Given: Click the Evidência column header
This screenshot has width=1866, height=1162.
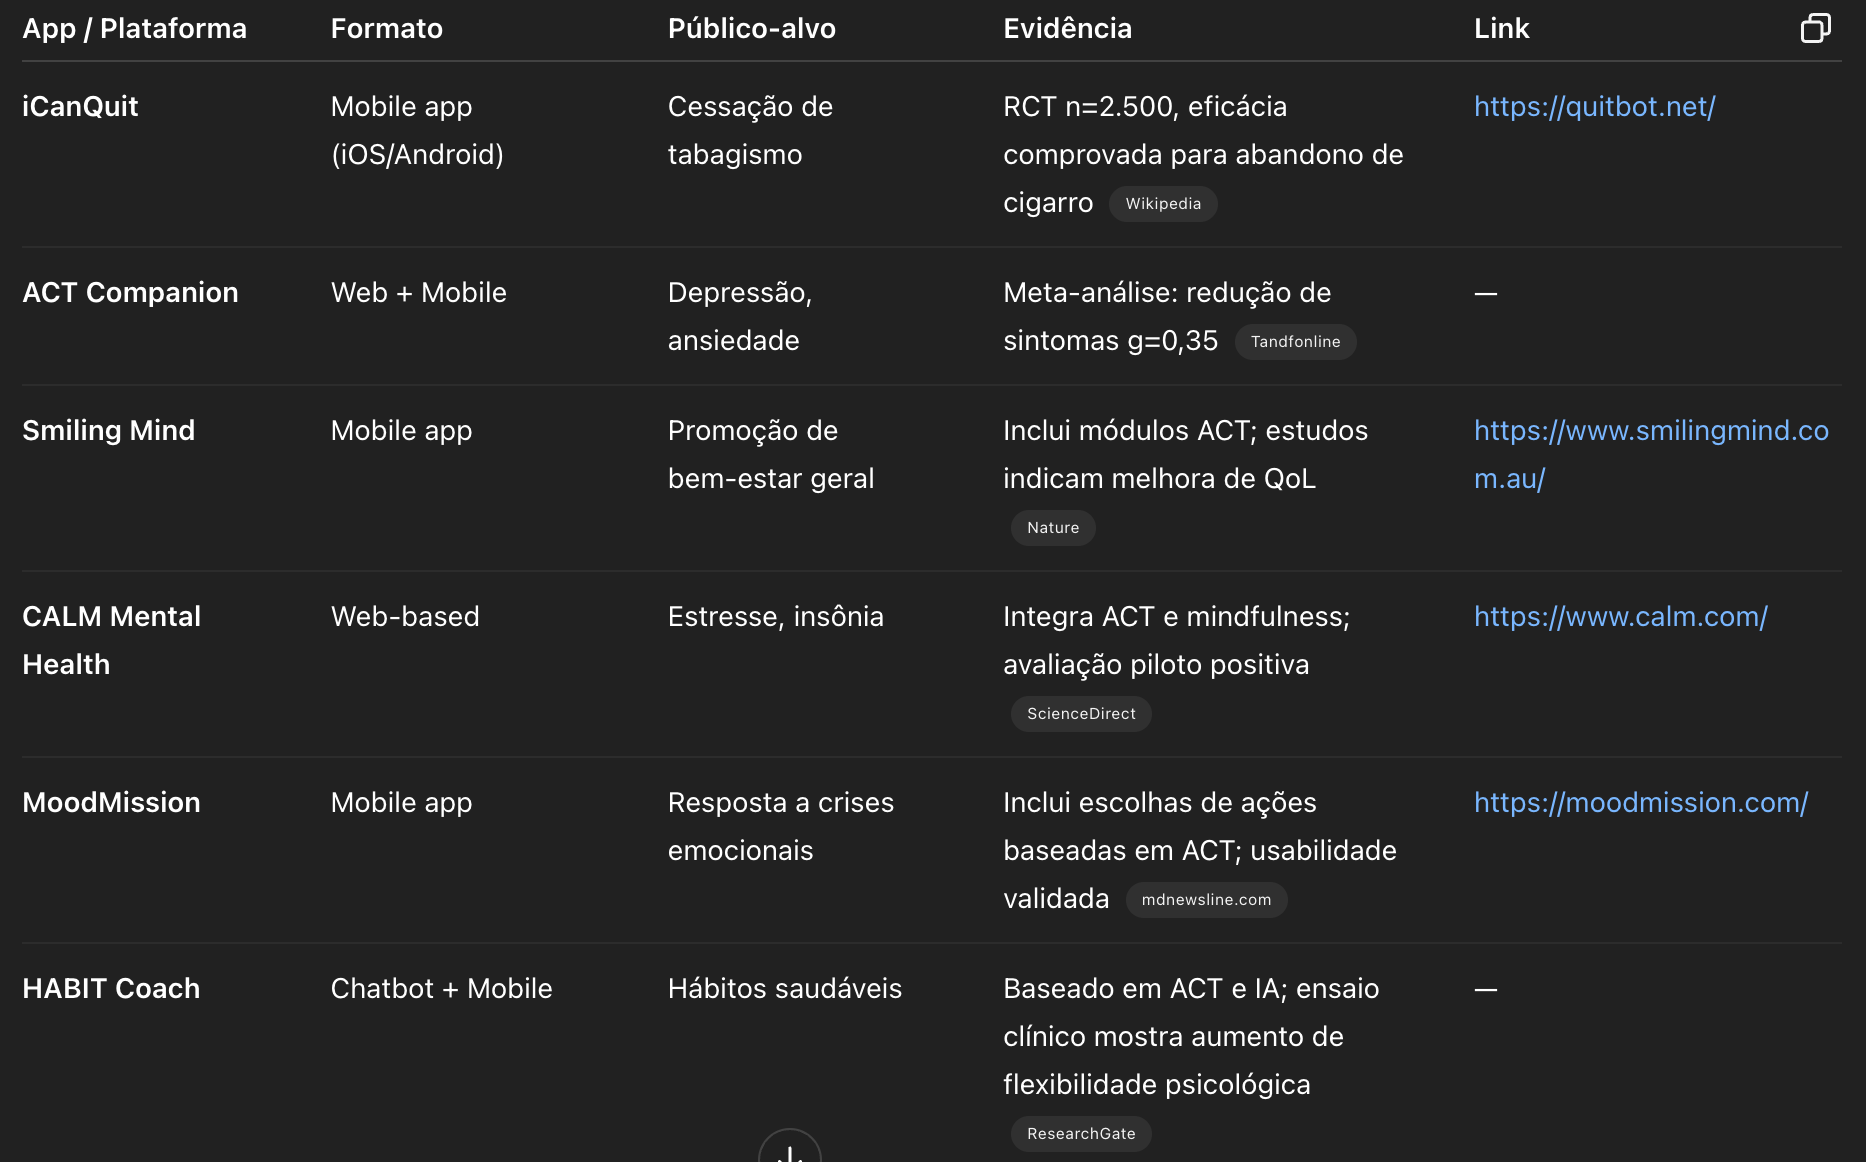Looking at the screenshot, I should tap(1067, 28).
